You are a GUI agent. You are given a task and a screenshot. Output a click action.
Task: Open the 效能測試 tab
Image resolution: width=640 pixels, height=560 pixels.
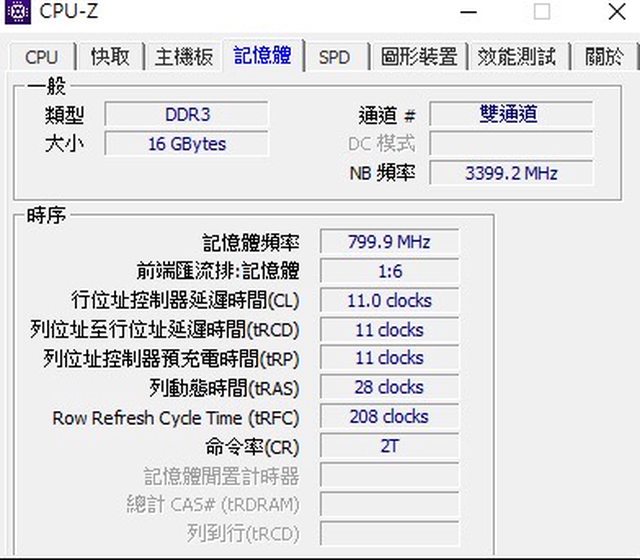[517, 57]
